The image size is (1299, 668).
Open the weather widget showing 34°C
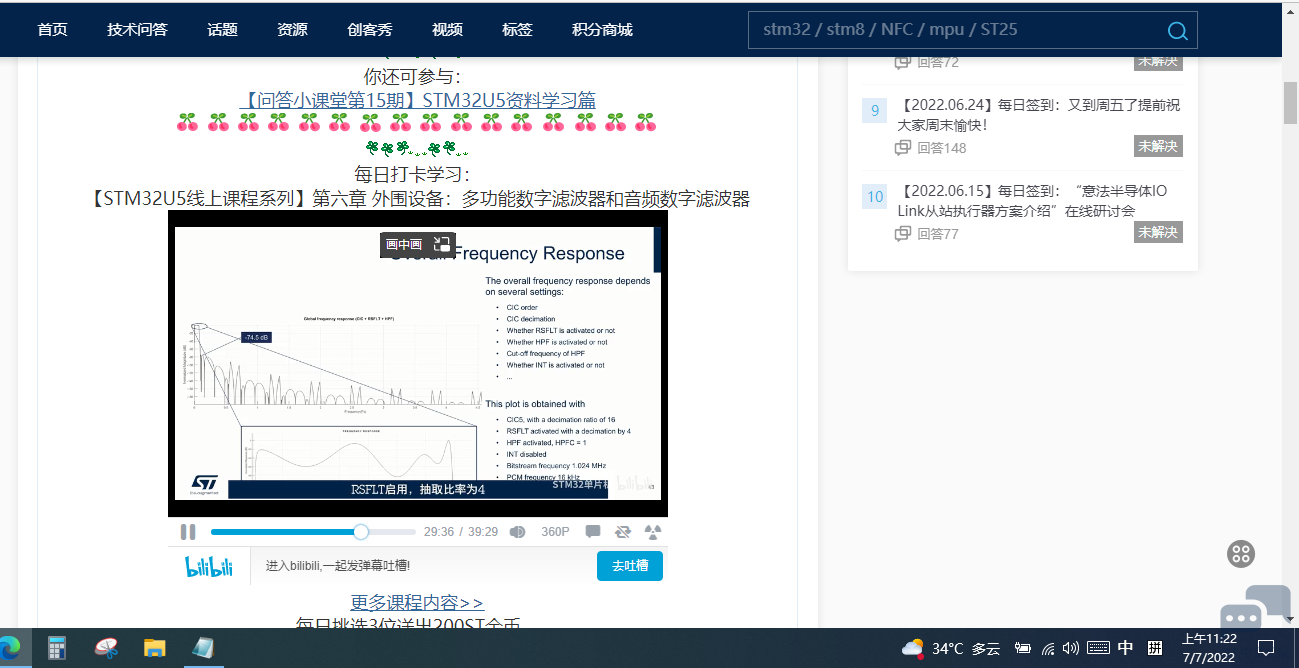pos(950,648)
